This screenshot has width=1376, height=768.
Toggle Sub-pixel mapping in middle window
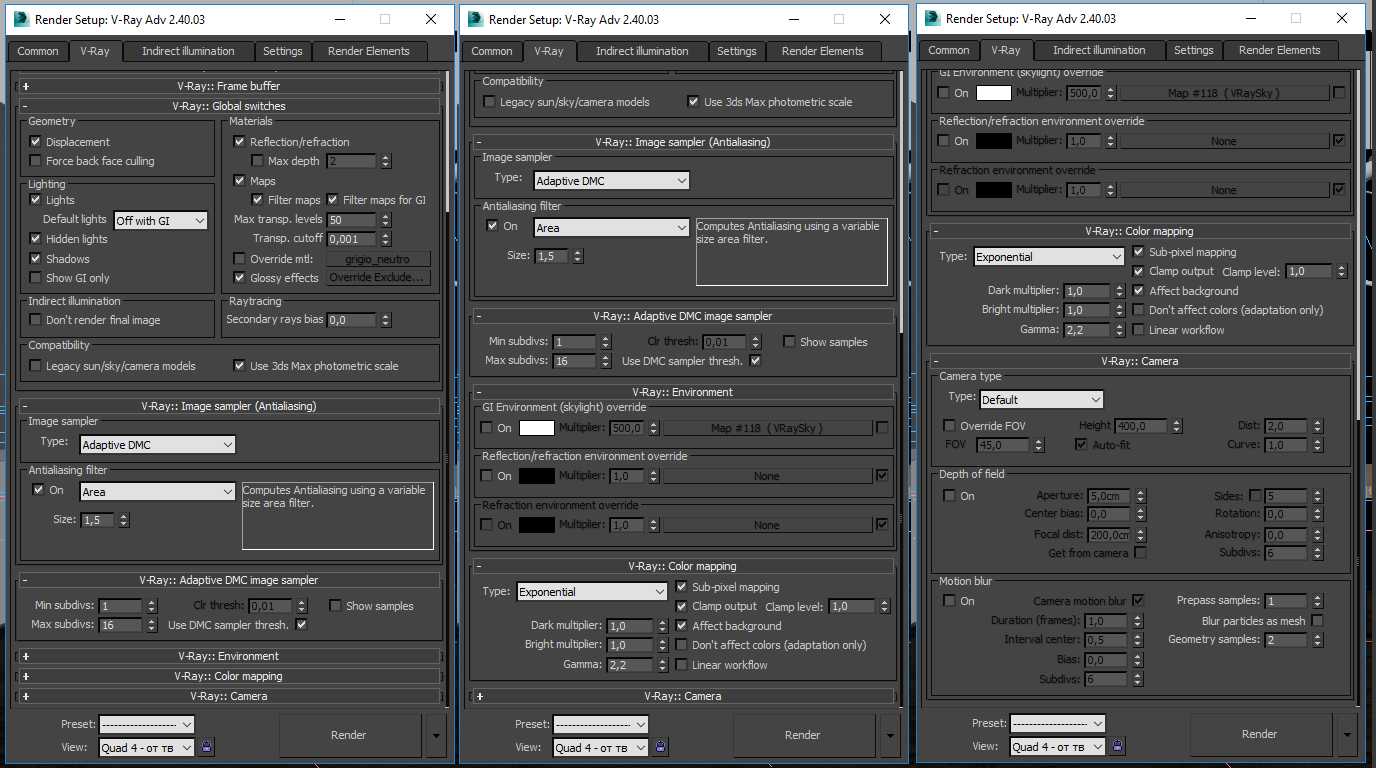[682, 587]
